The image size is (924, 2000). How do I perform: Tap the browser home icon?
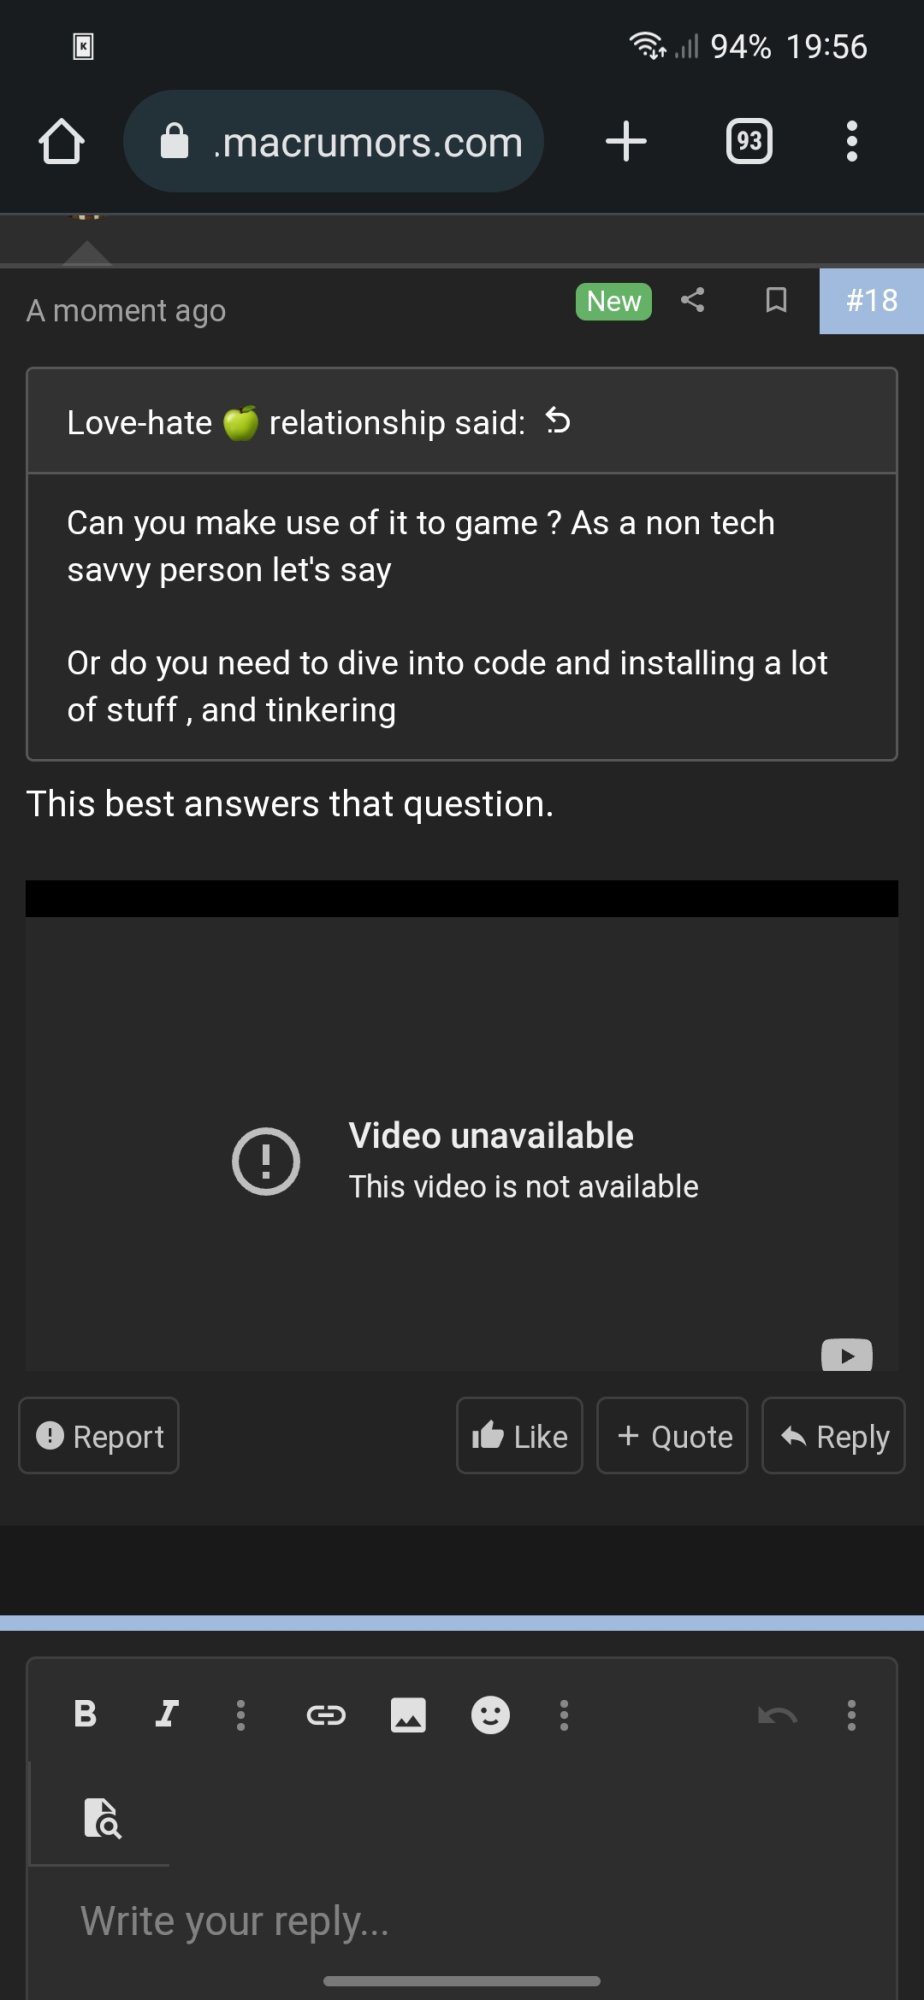[x=62, y=141]
